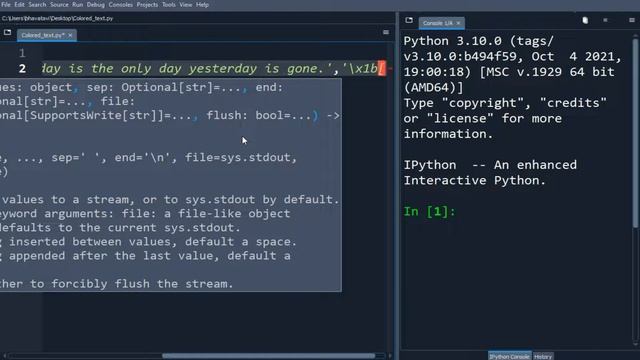Image resolution: width=640 pixels, height=360 pixels.
Task: Click the clear console variables icon
Action: coord(585,20)
